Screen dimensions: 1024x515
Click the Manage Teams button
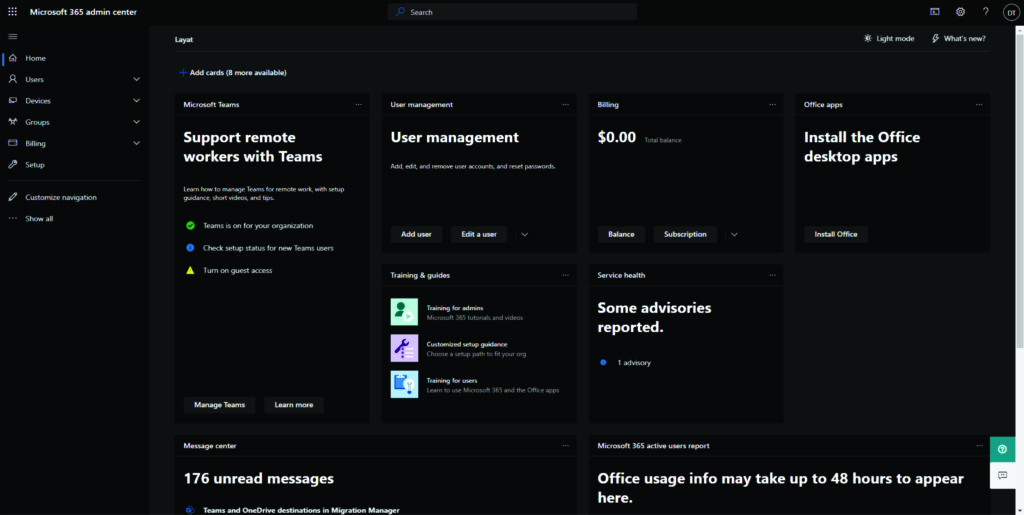(219, 405)
